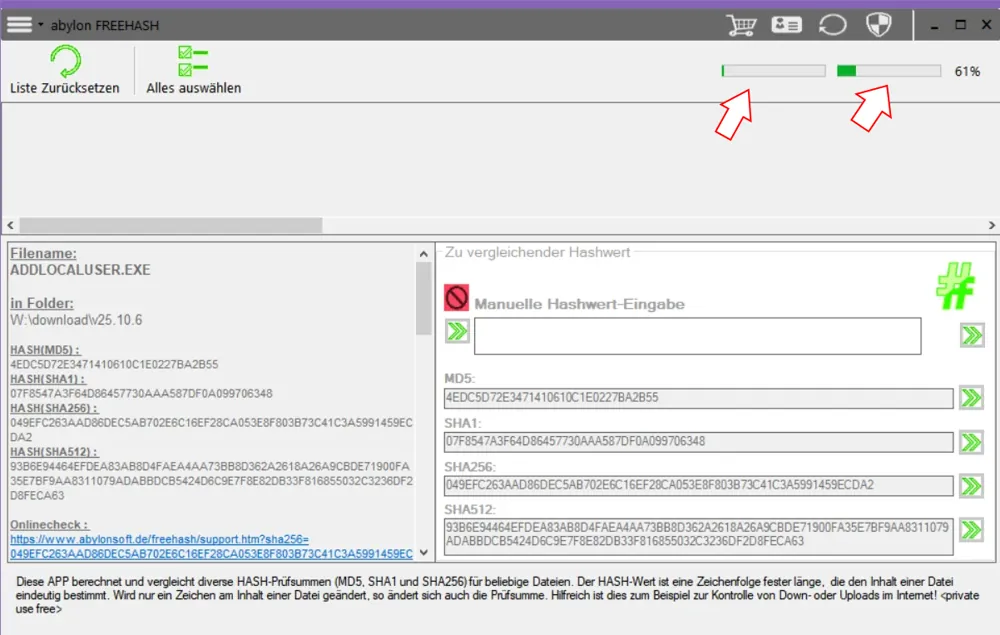The height and width of the screenshot is (635, 1000).
Task: Click the abylon FREEHASH window title
Action: tap(105, 26)
